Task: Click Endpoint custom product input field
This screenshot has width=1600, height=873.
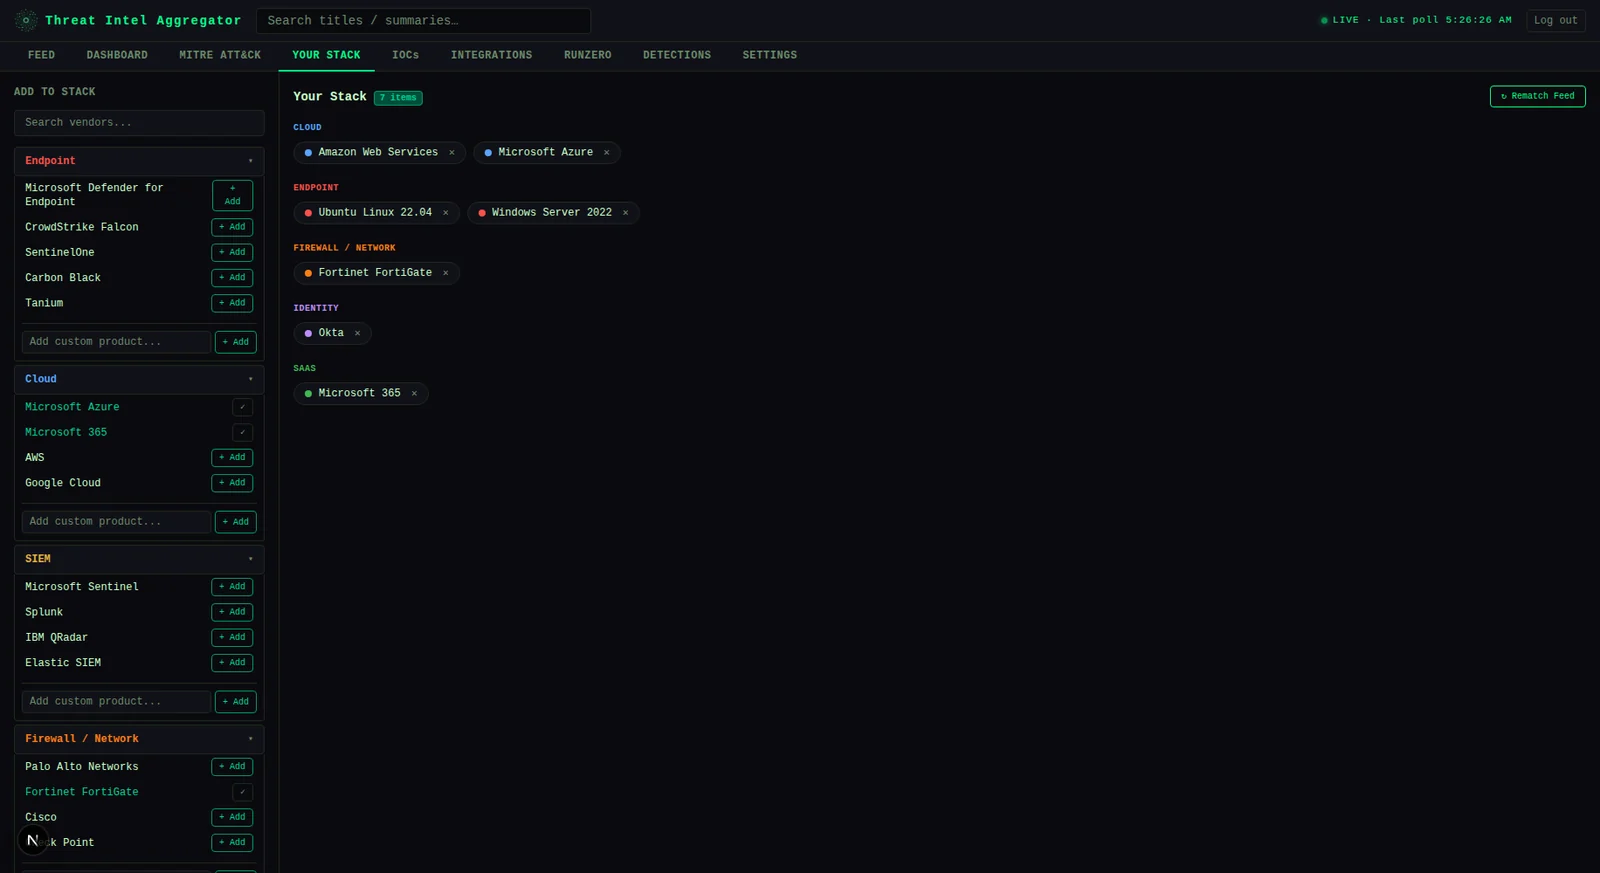Action: (x=116, y=342)
